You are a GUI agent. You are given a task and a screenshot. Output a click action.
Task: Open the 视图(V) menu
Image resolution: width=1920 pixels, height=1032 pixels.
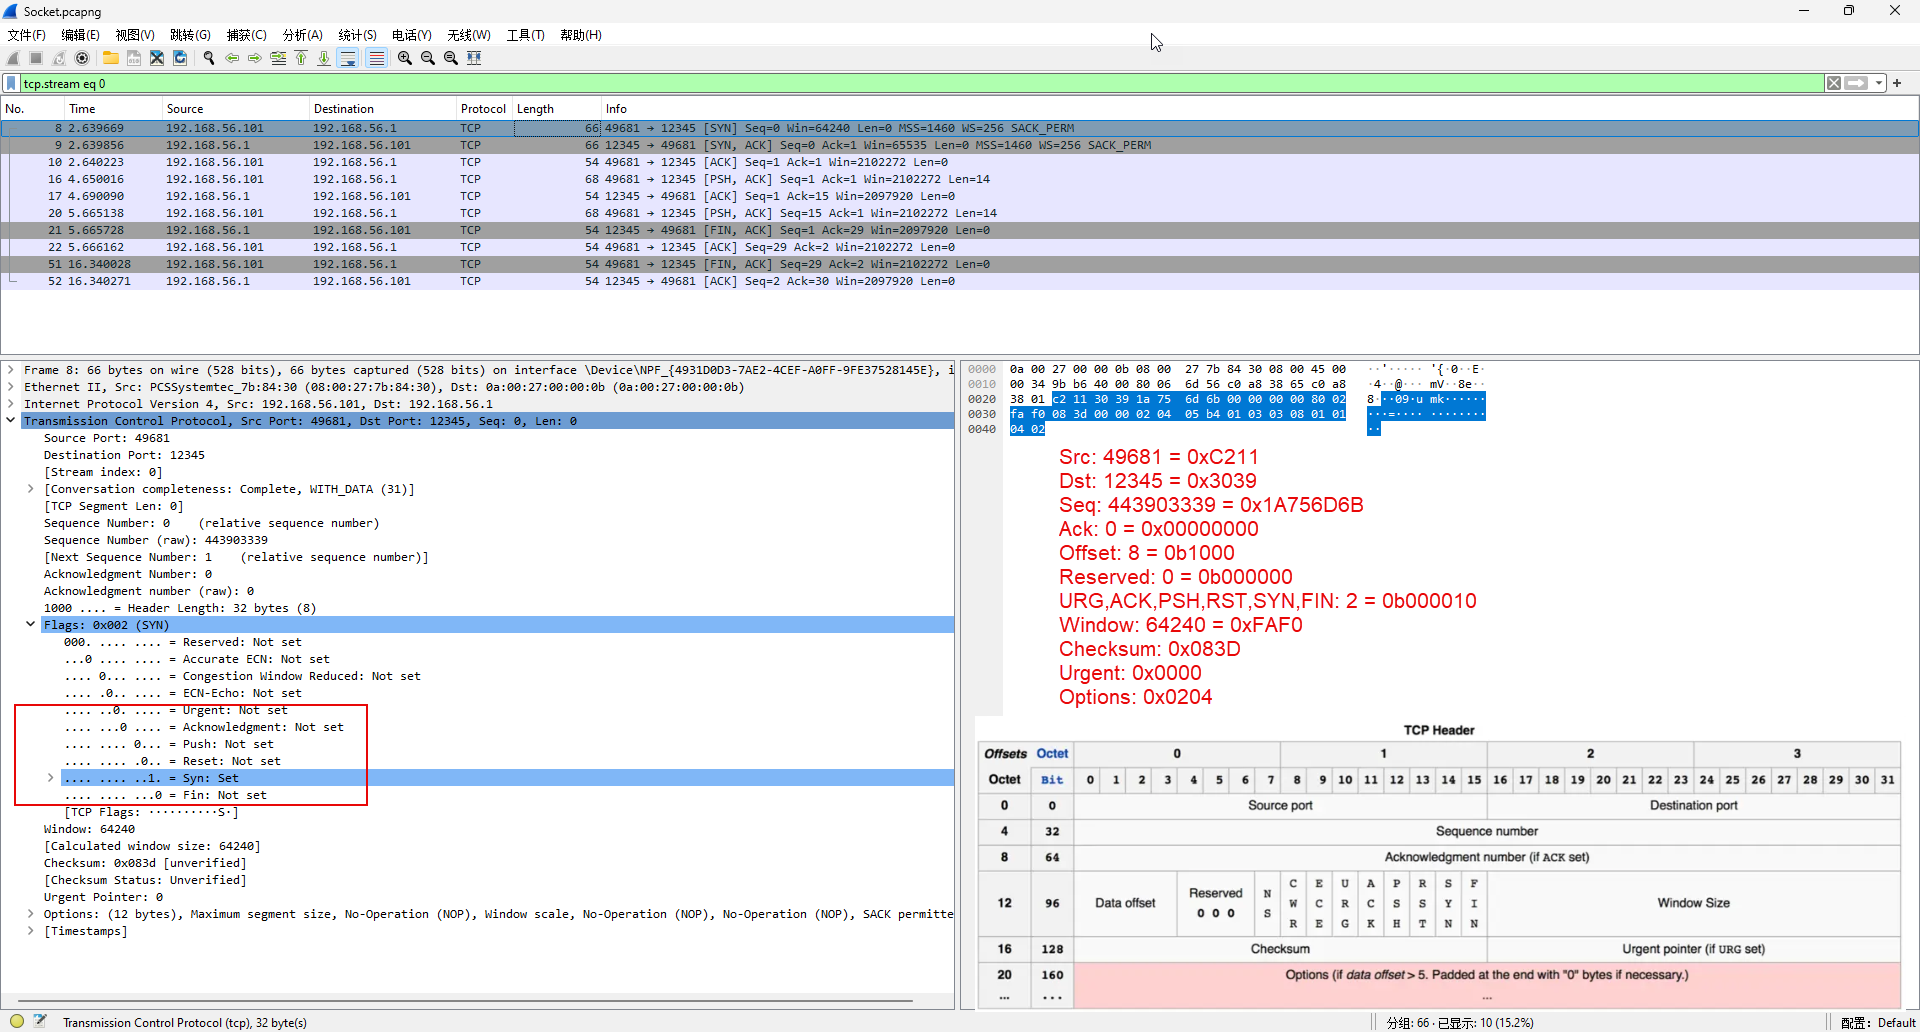(x=135, y=35)
